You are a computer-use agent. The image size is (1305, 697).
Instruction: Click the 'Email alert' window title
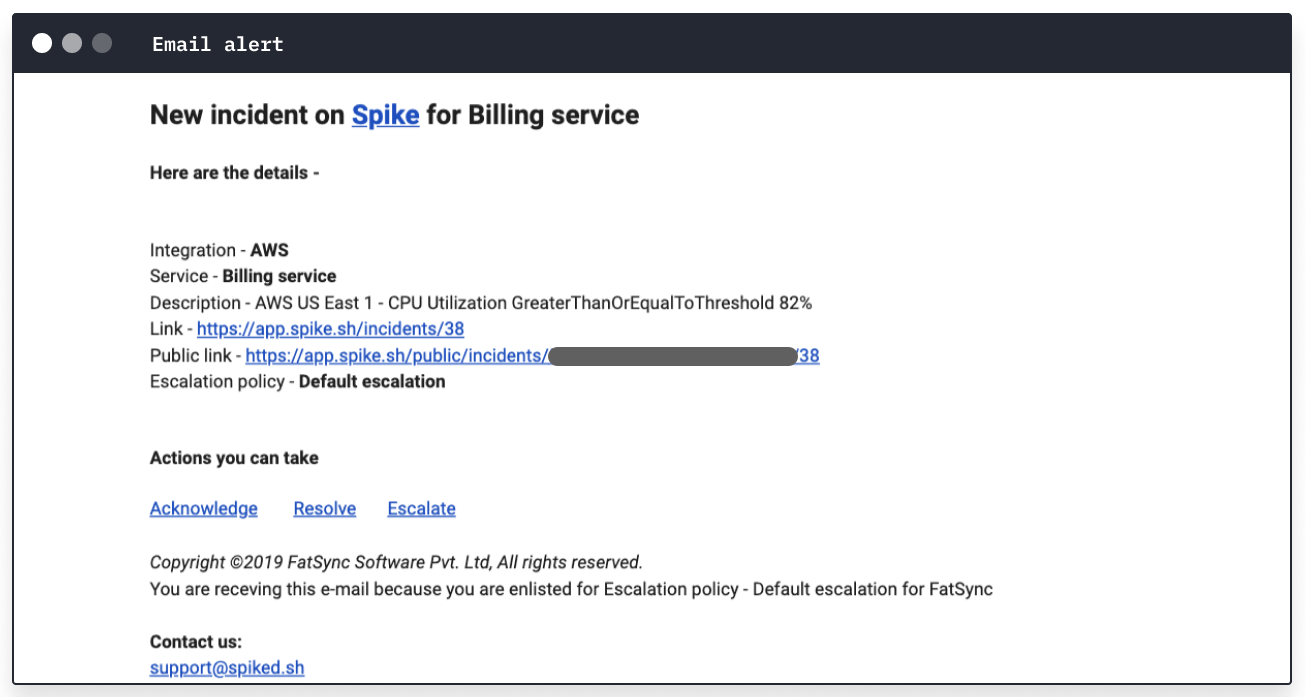pos(218,44)
